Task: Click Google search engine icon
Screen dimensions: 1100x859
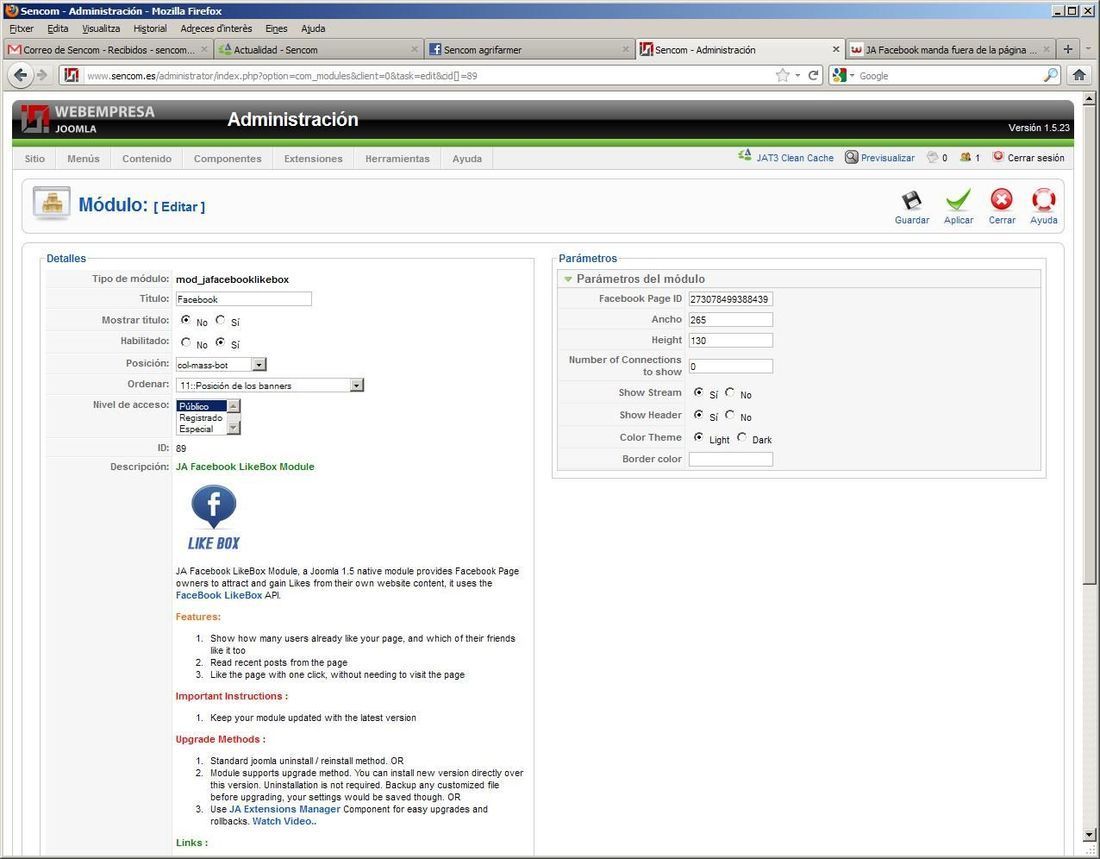Action: tap(839, 75)
